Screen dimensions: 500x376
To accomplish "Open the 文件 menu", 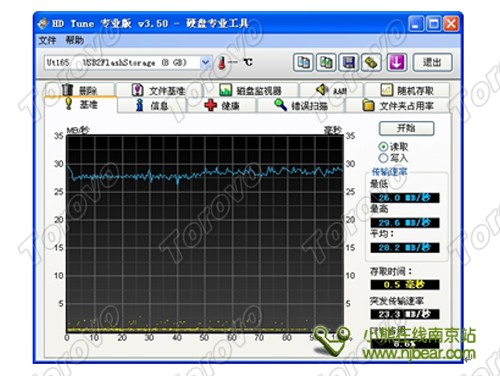I will tap(47, 41).
